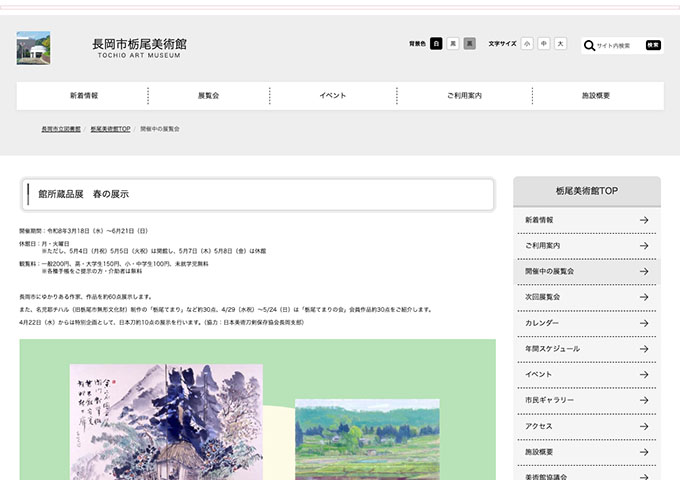Screen dimensions: 680x480
Task: Click the arrow icon beside カレンダー
Action: 644,323
